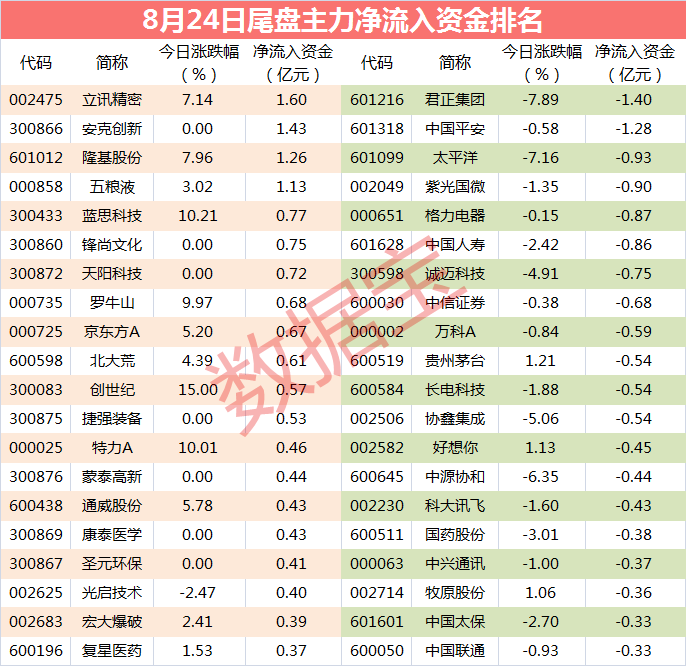Click the name 诚迈科技

point(455,273)
